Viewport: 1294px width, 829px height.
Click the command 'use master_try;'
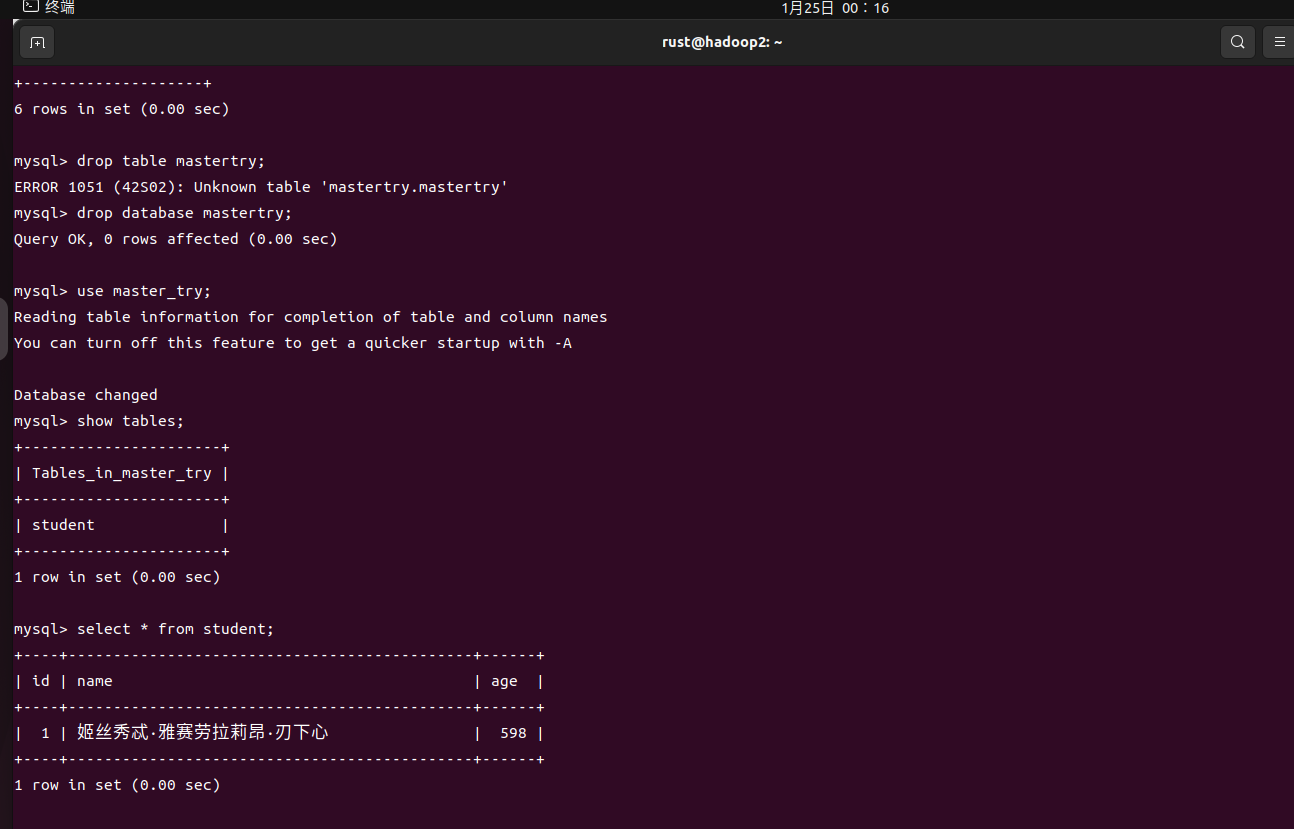(x=144, y=291)
